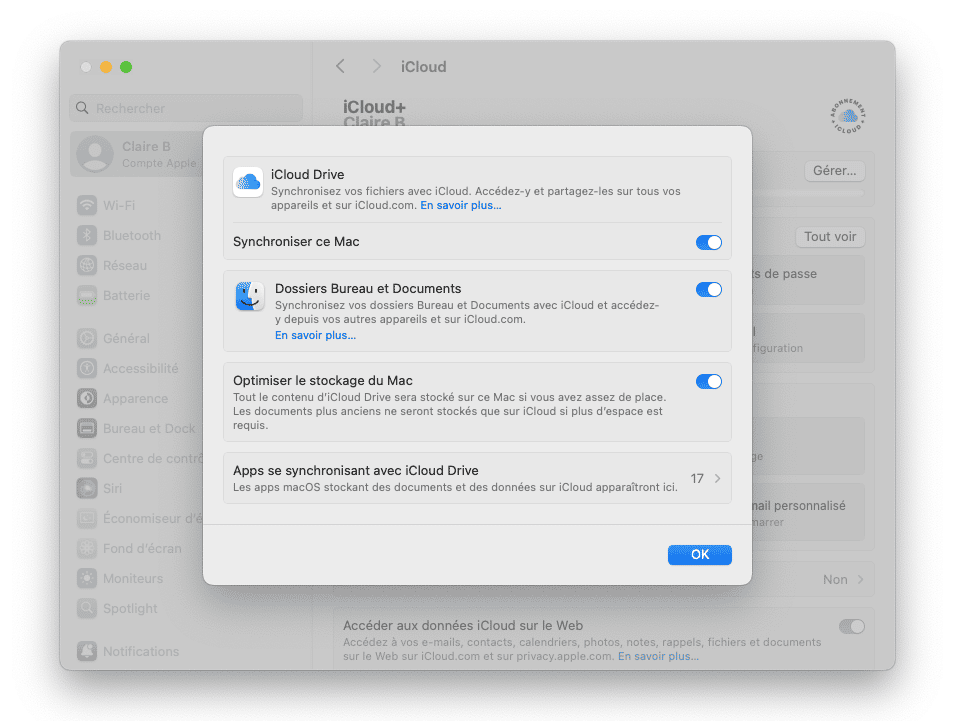Click the Spotlight magnifier icon

(x=87, y=607)
